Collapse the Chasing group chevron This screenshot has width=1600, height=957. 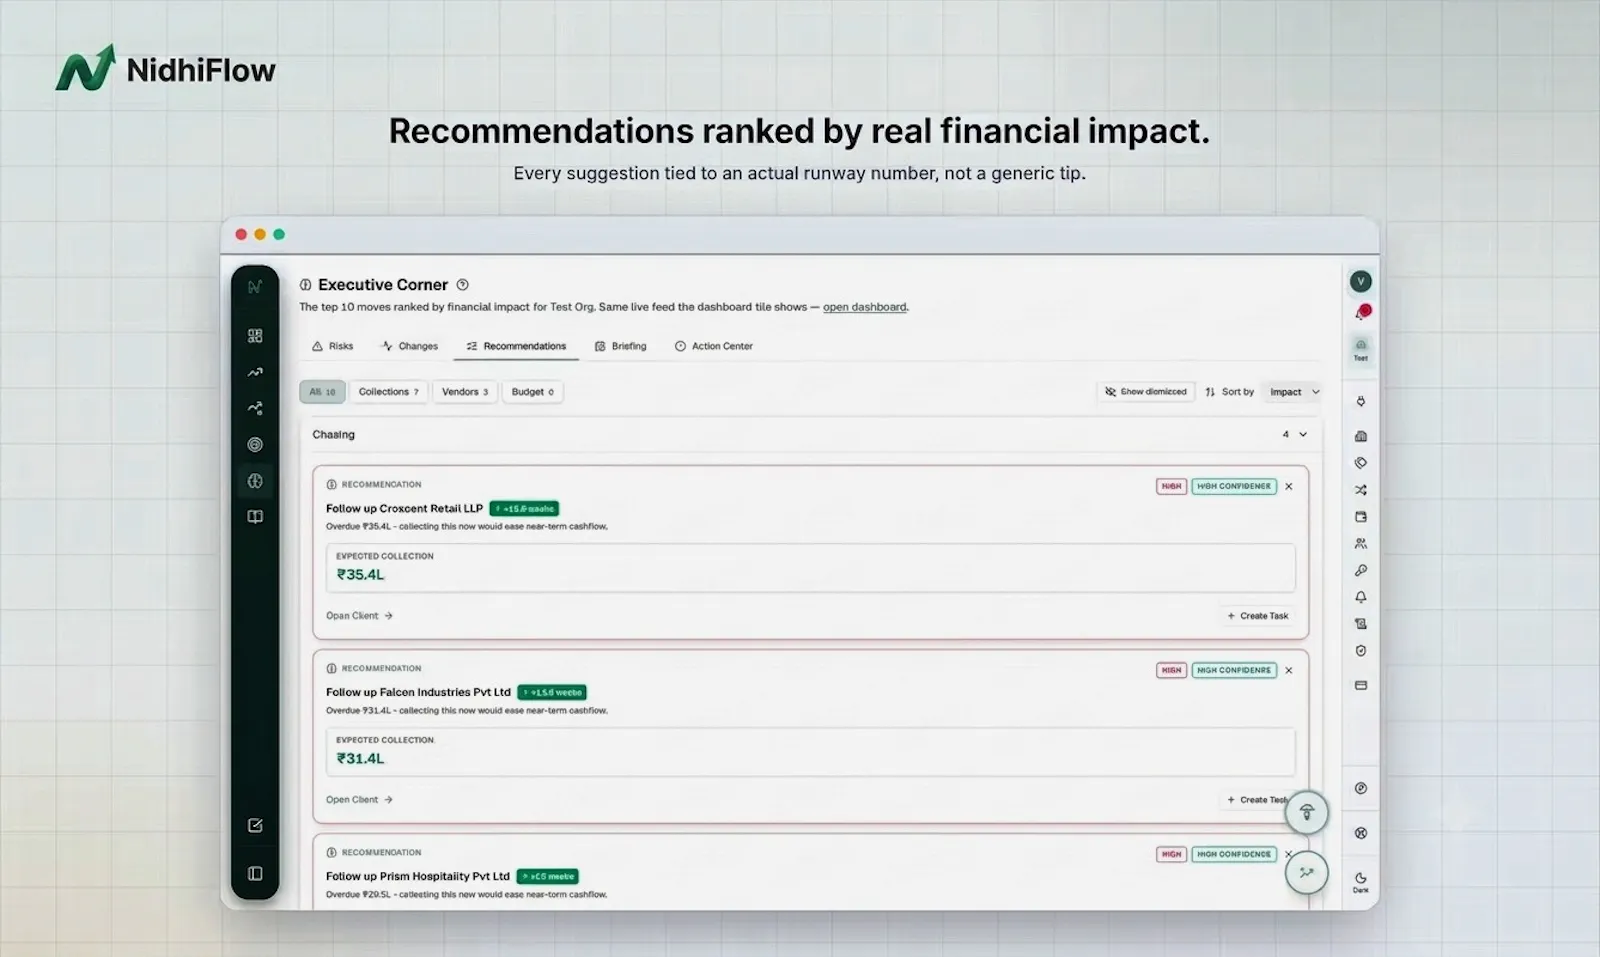coord(1303,435)
